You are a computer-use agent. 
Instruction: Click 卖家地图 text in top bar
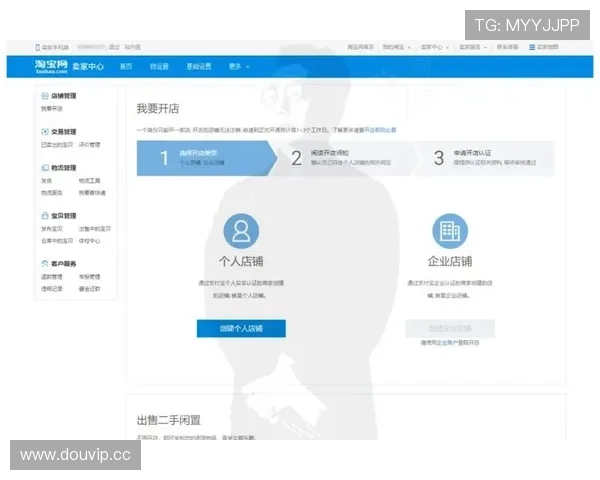pos(548,47)
